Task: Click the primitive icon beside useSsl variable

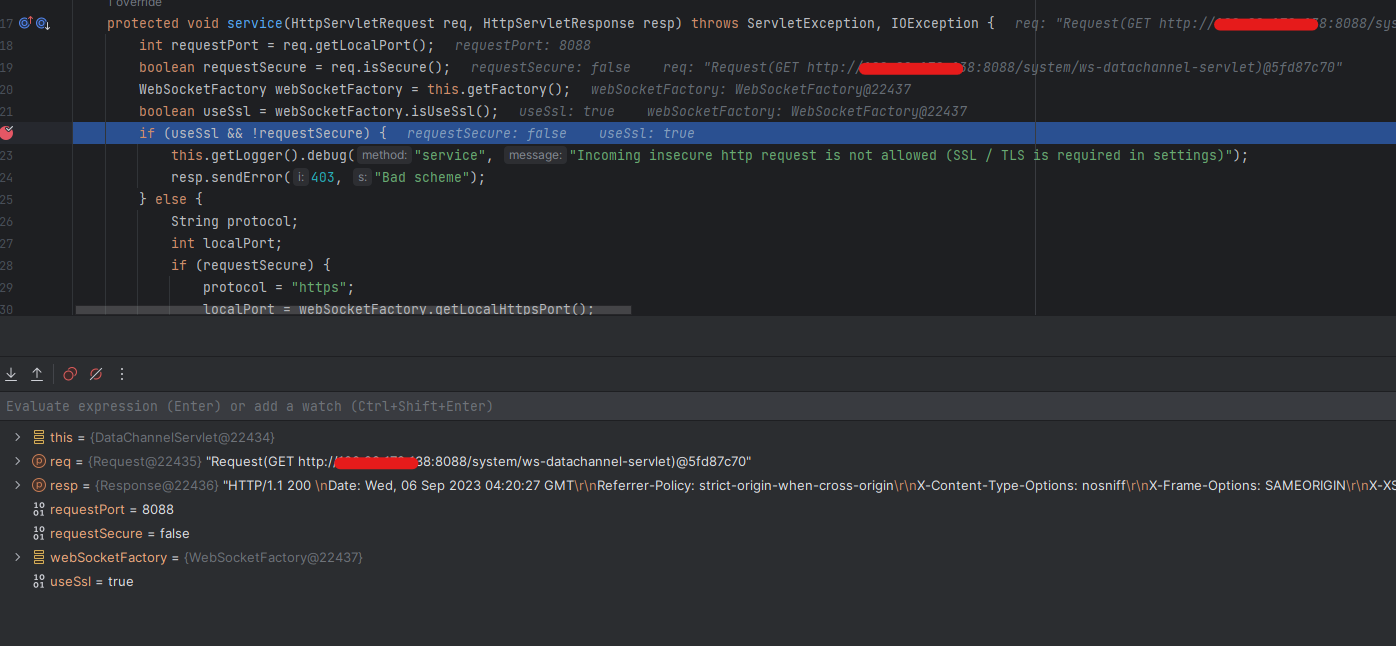Action: [x=39, y=581]
